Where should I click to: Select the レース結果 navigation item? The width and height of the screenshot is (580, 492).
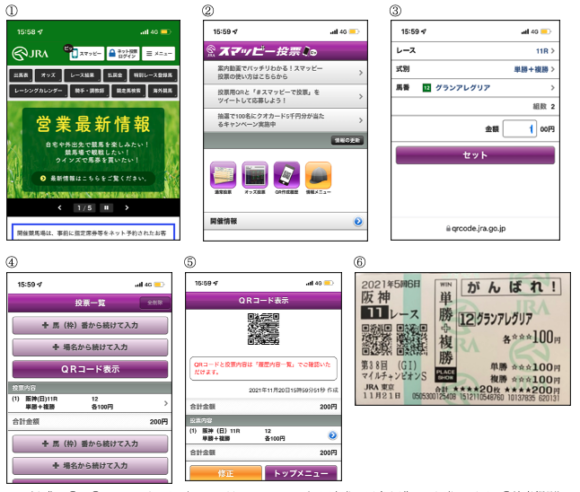(x=82, y=75)
